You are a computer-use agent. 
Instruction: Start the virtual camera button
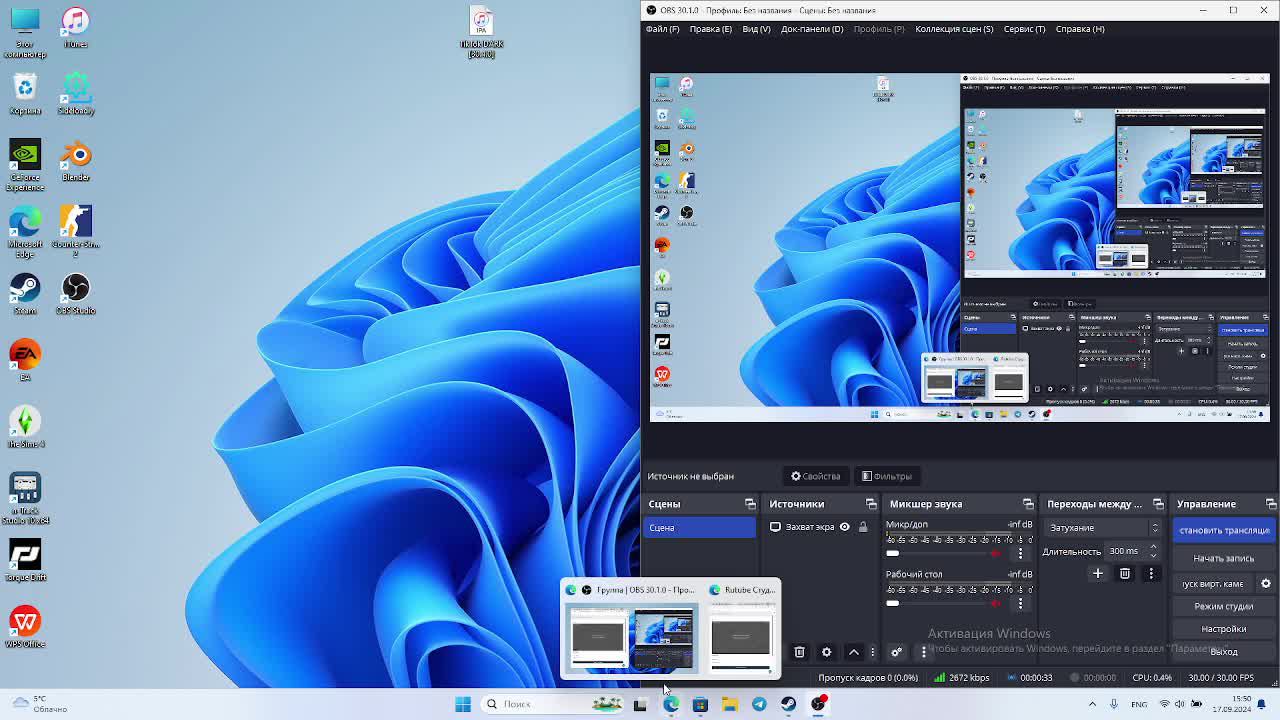click(1214, 583)
